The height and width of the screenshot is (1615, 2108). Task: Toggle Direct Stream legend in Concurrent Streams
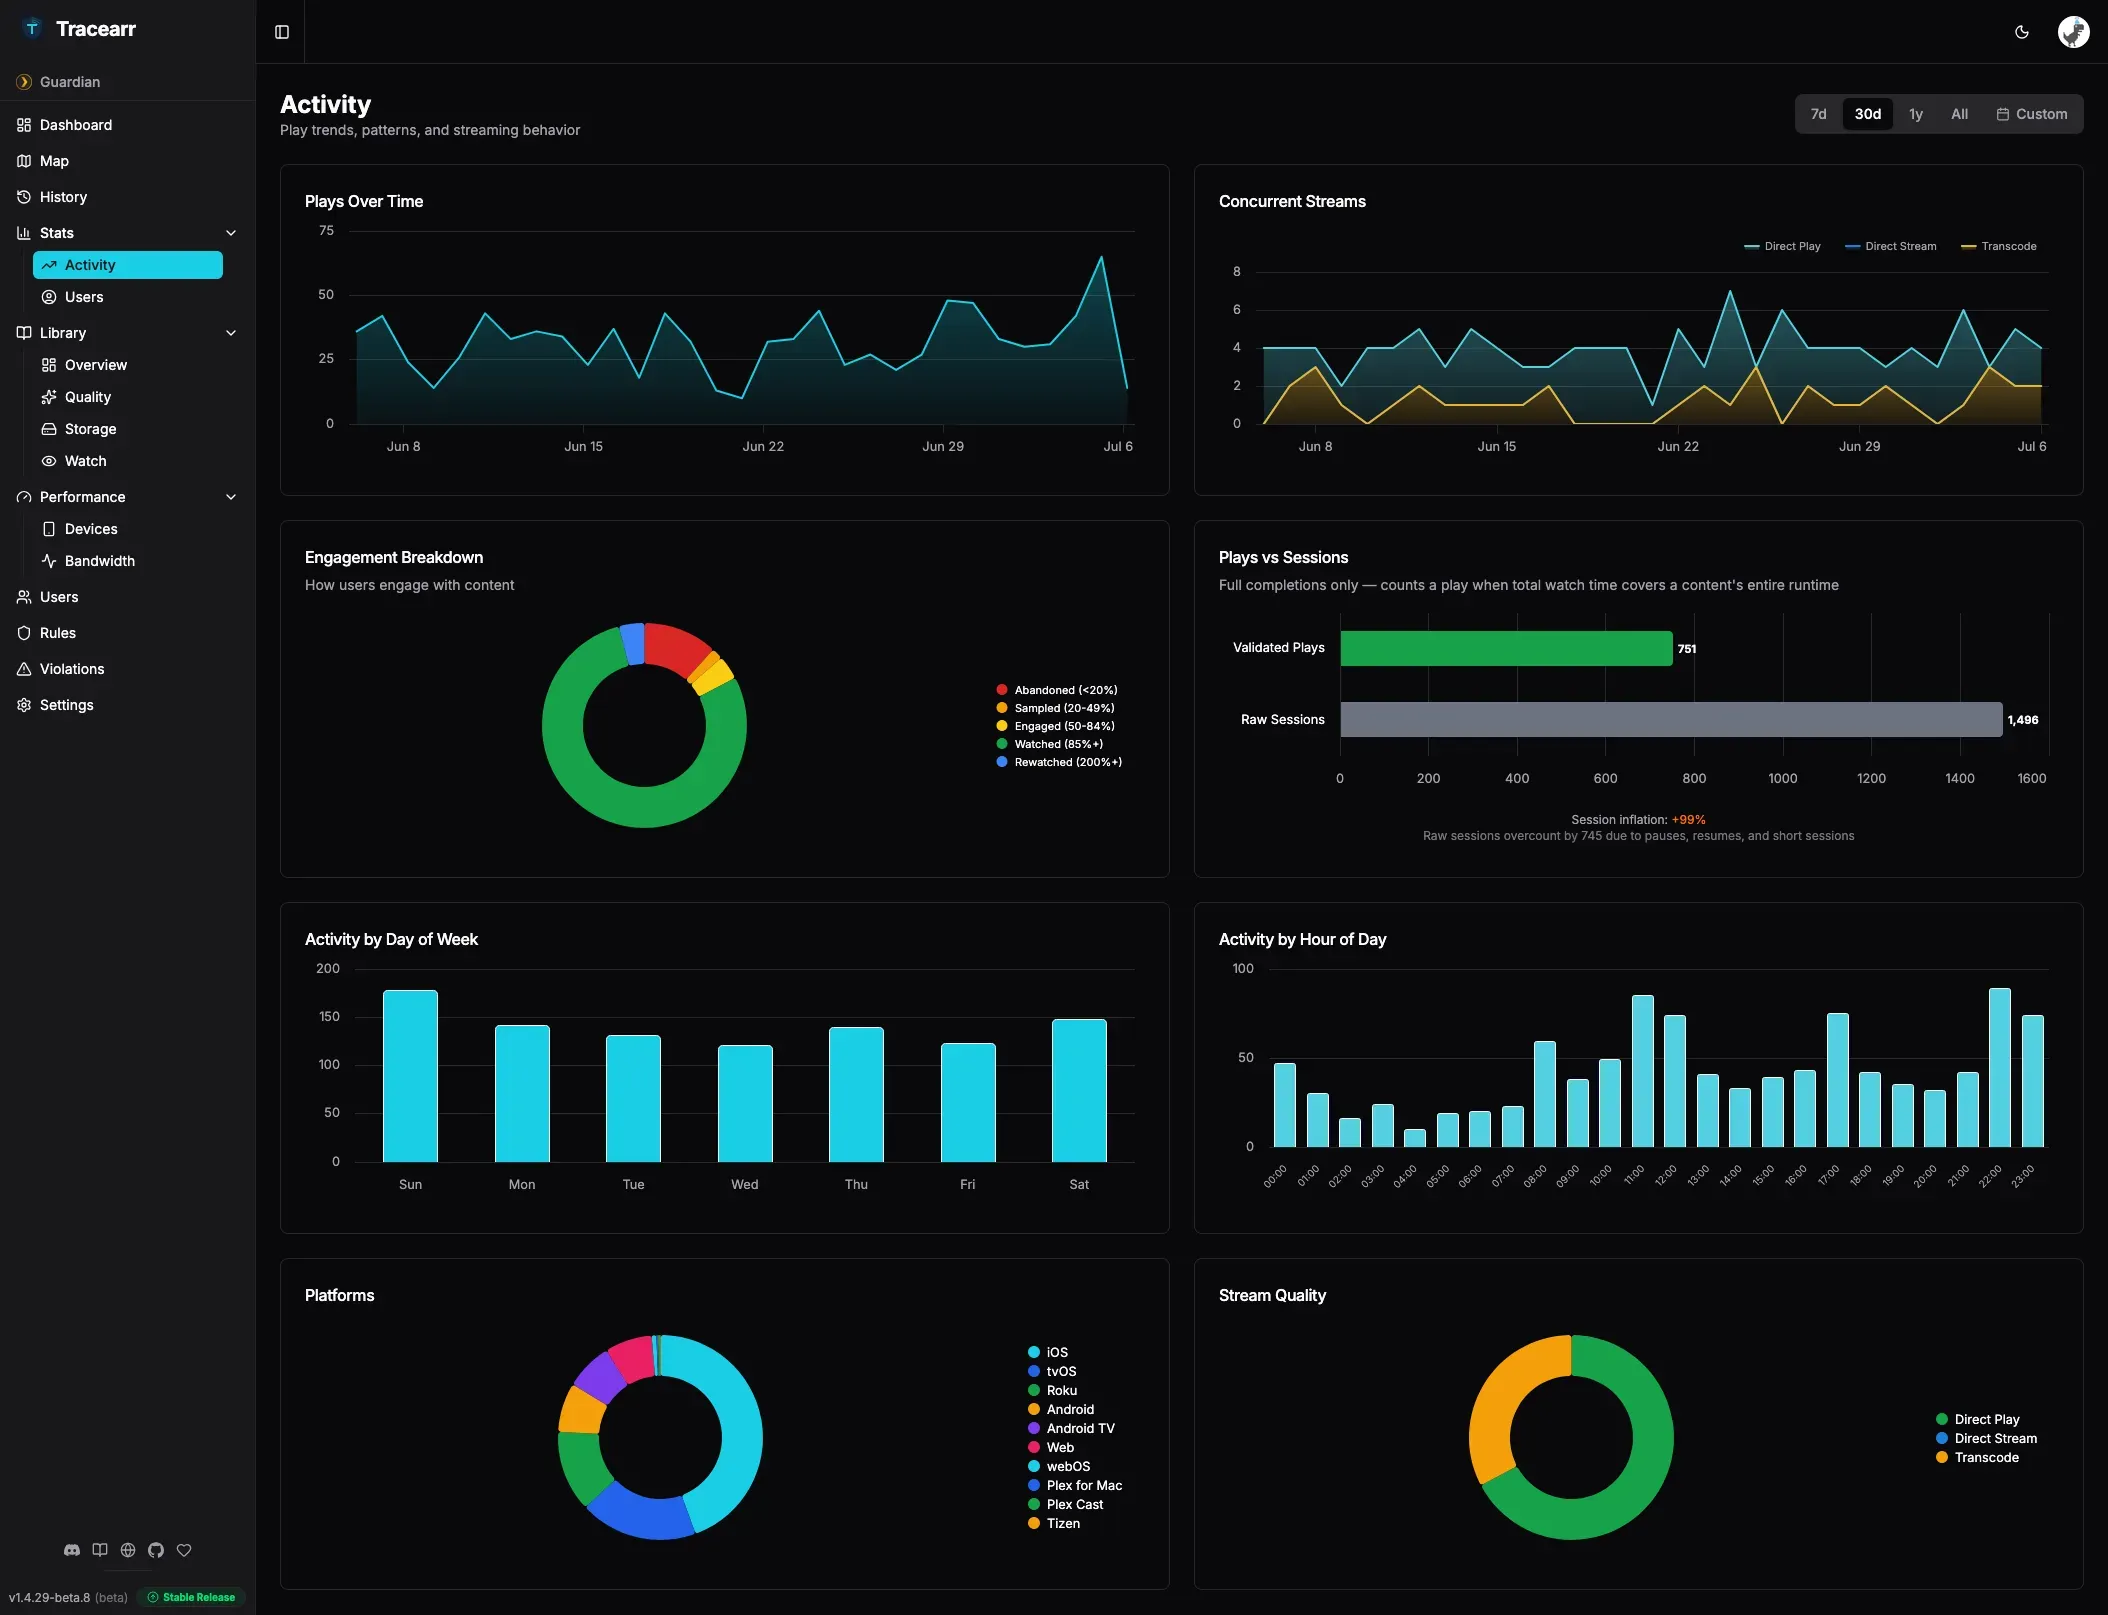(x=1890, y=246)
